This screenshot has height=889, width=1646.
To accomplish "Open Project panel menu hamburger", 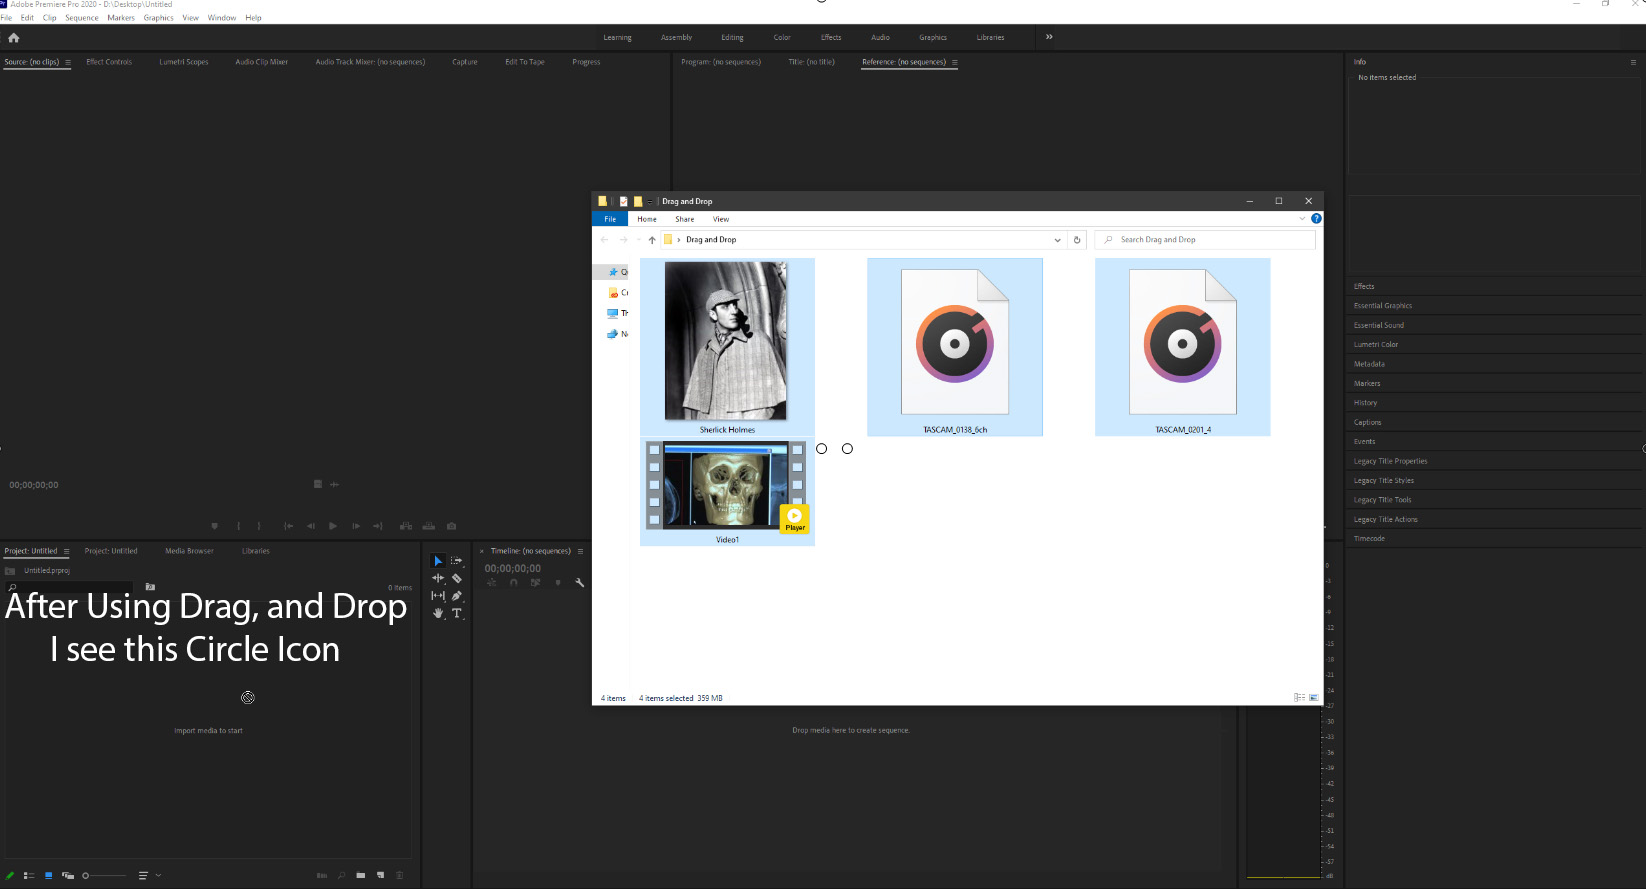I will point(67,551).
